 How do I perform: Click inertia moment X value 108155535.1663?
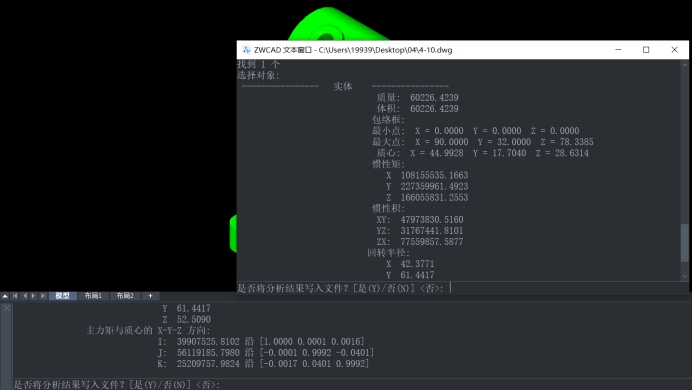pos(434,175)
